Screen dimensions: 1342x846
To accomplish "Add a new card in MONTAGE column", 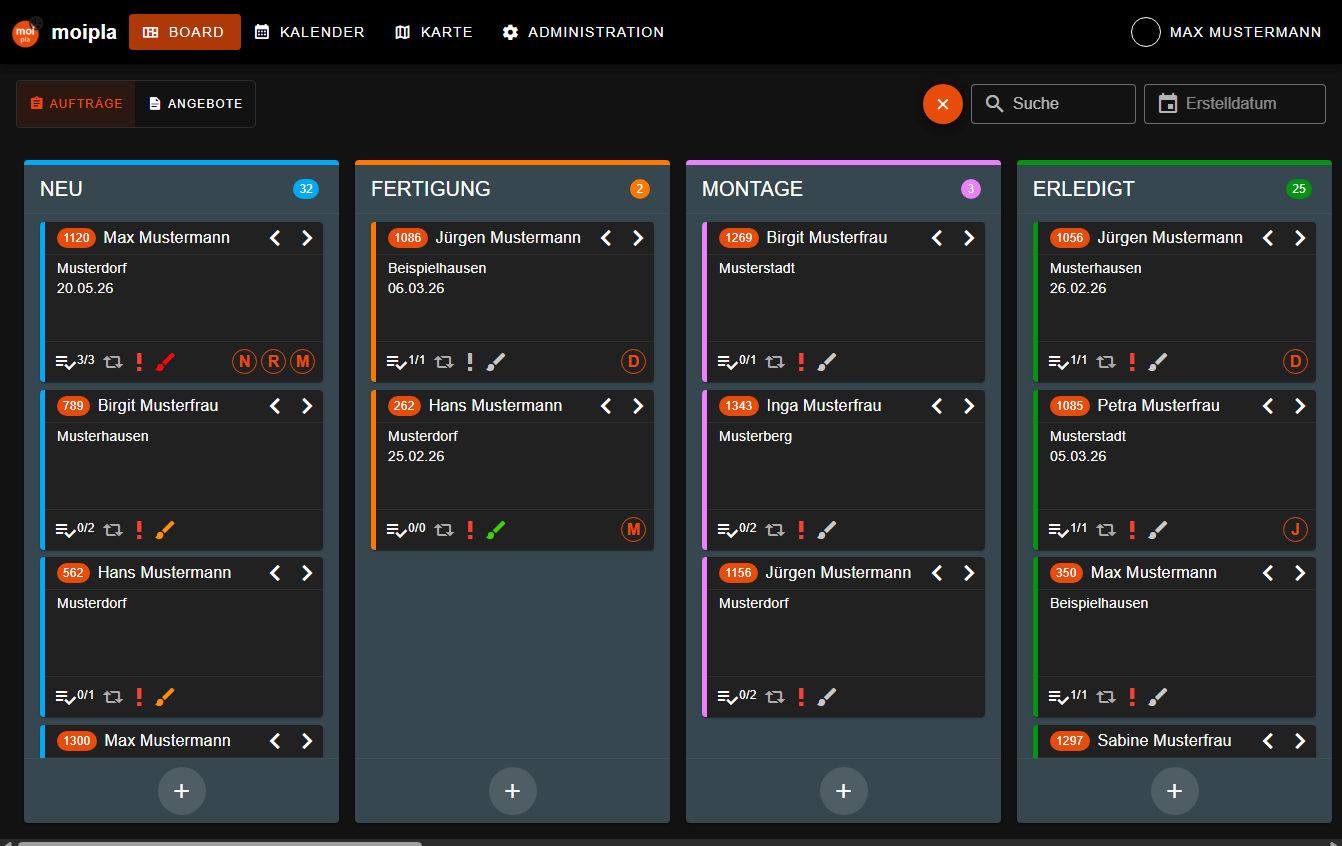I will 843,791.
